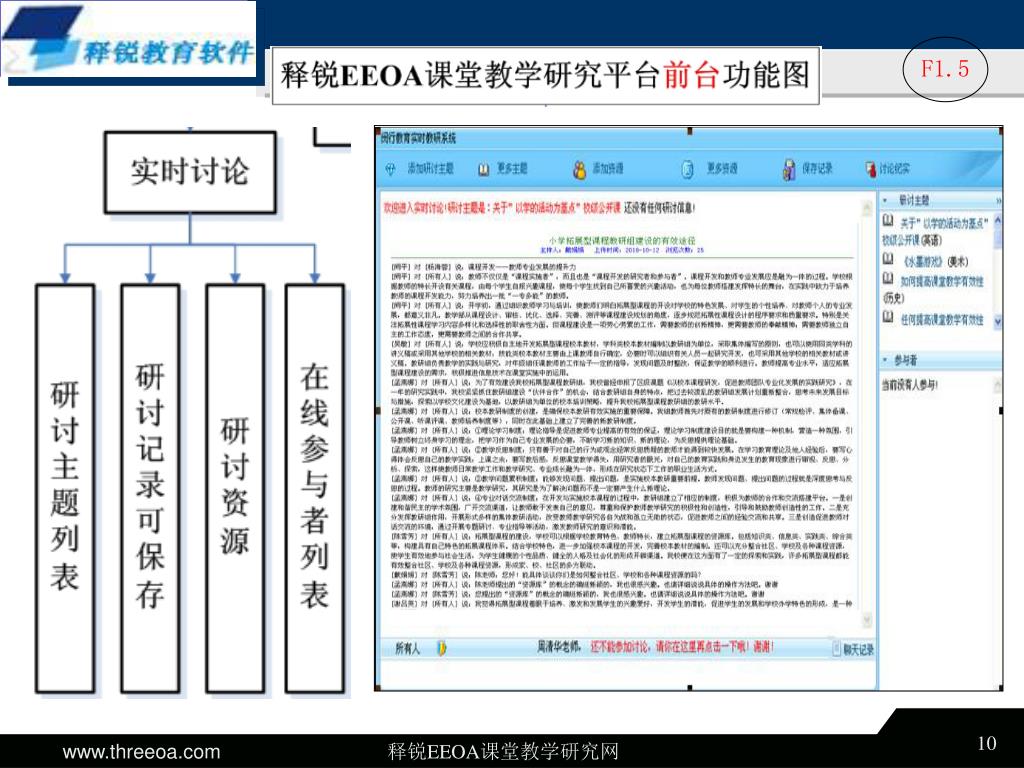The width and height of the screenshot is (1024, 768).
Task: Click red welcome text 欢迎进入实时讨论
Action: 413,208
